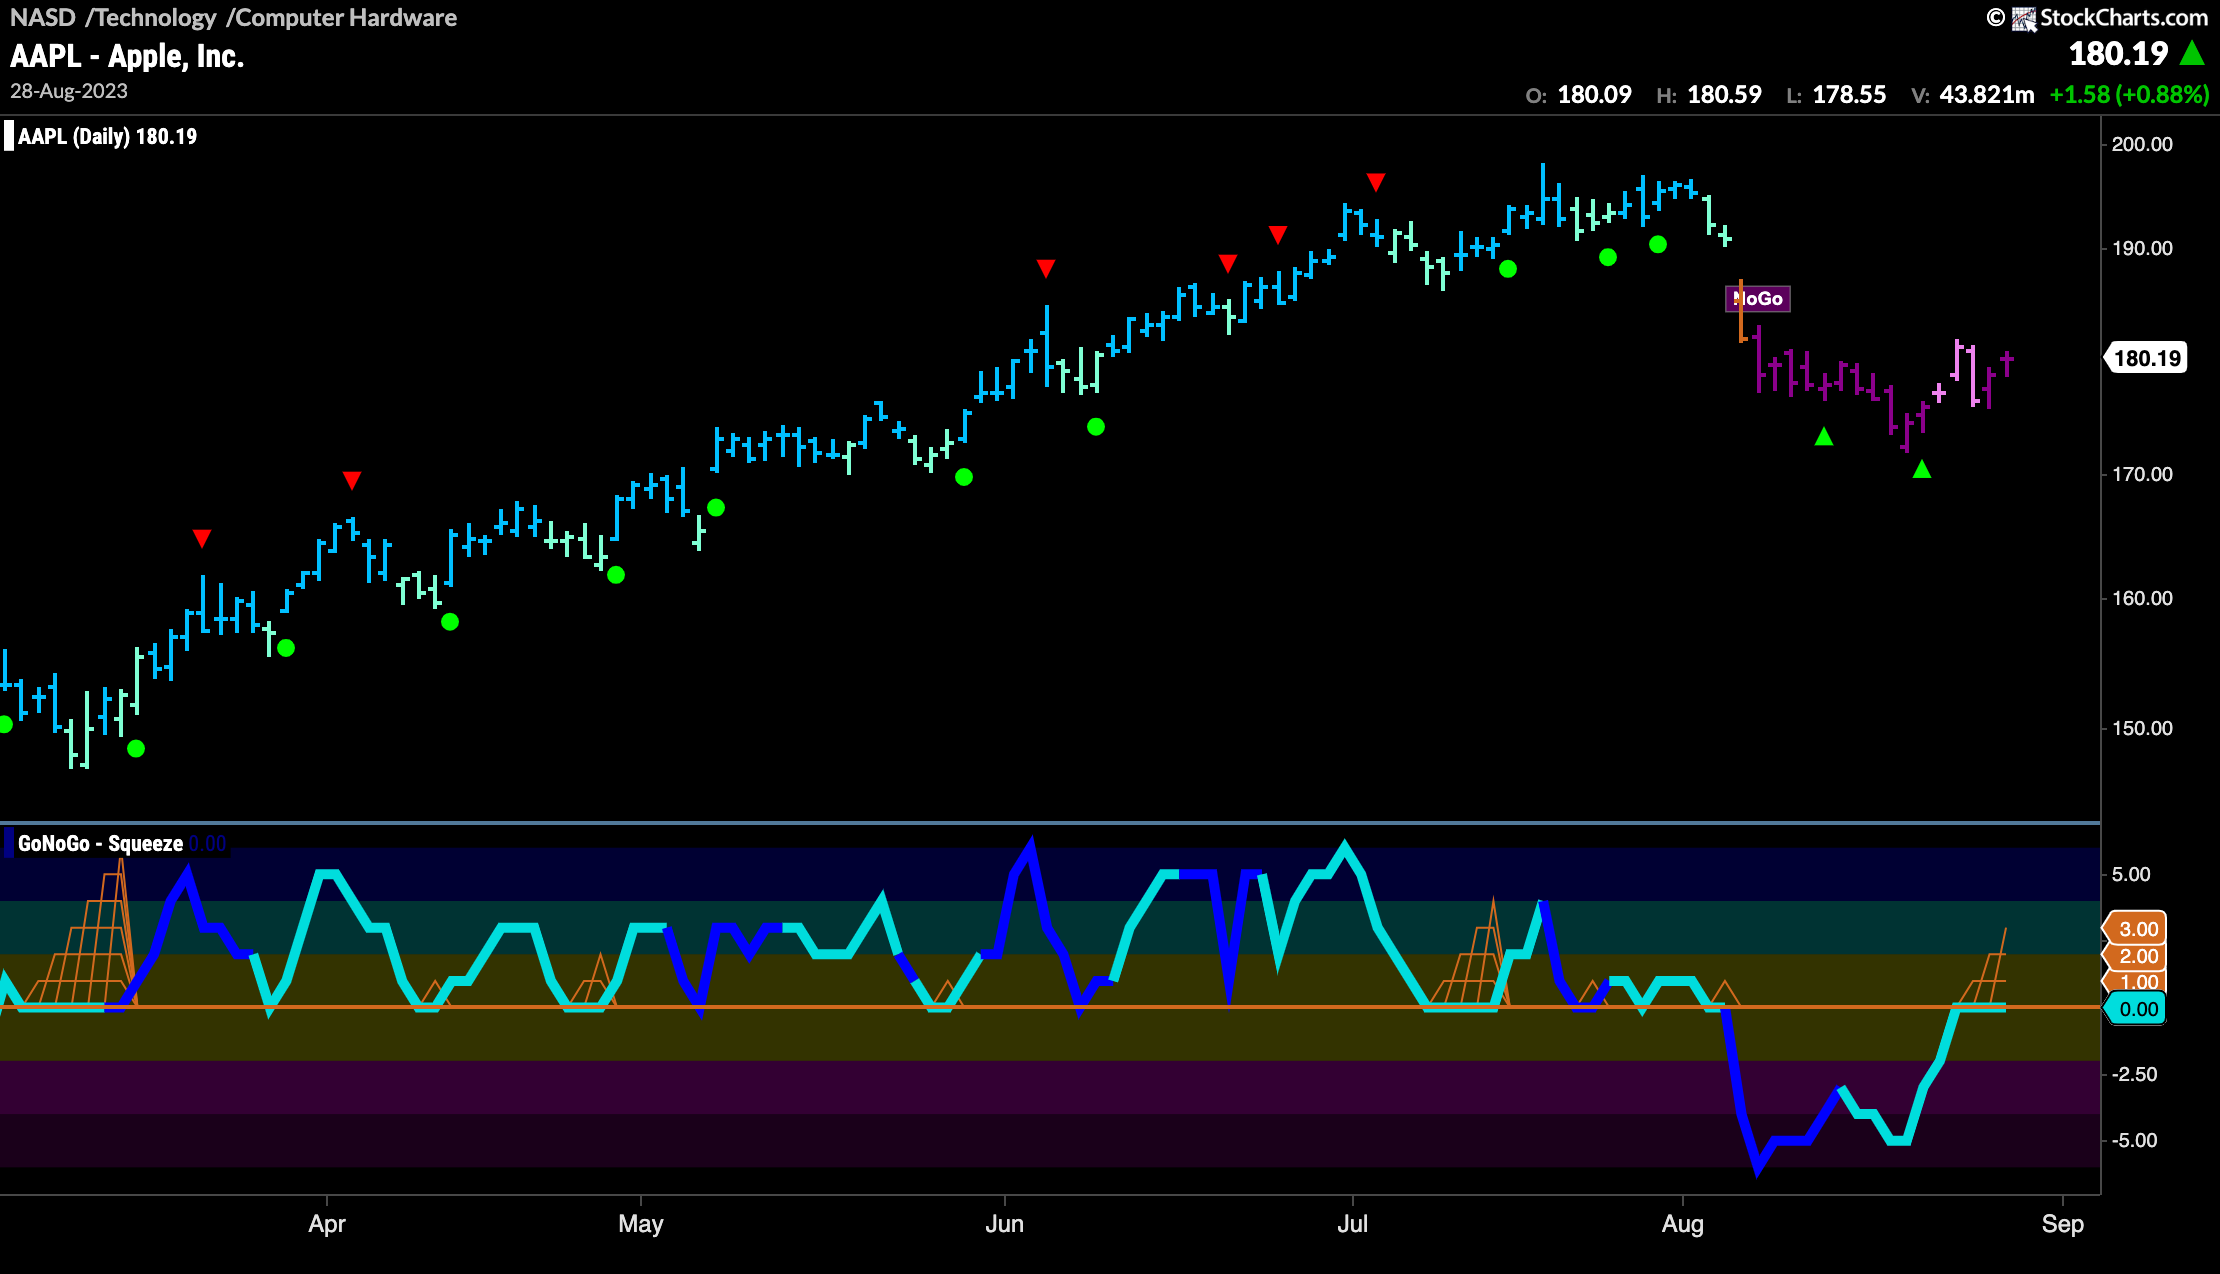Click the change value +1.58 (+0.88%)
The height and width of the screenshot is (1274, 2220).
coord(2129,95)
